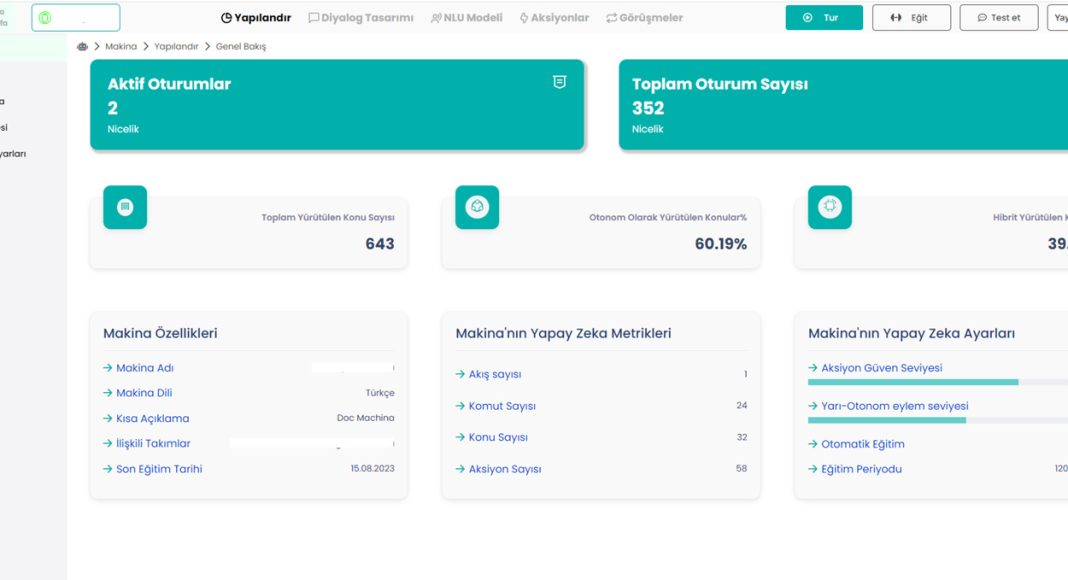Click the Makina Dili row
The width and height of the screenshot is (1068, 580).
pos(249,393)
